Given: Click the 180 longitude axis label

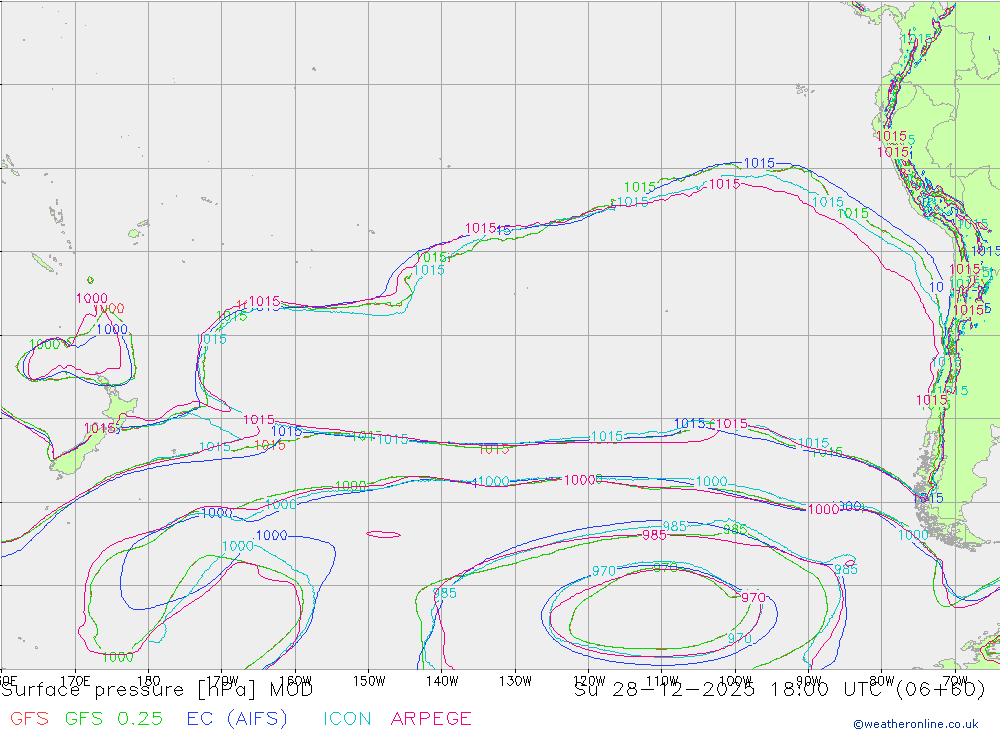Looking at the screenshot, I should pyautogui.click(x=148, y=680).
